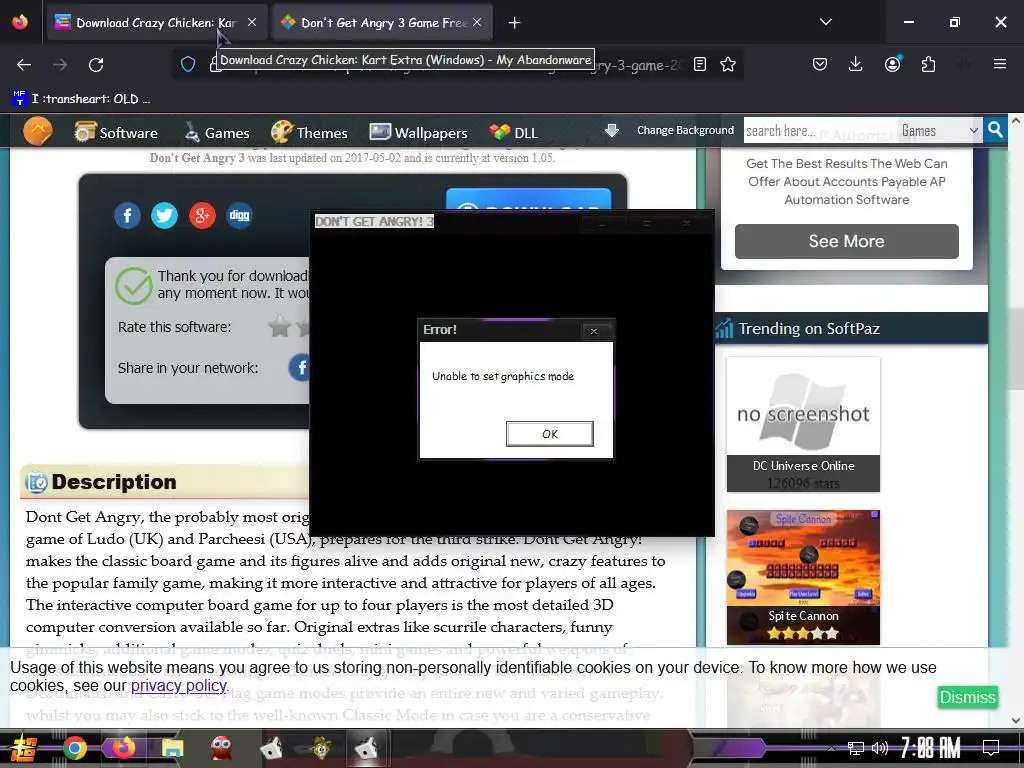Open the list all tabs dropdown
The image size is (1024, 768).
click(825, 22)
